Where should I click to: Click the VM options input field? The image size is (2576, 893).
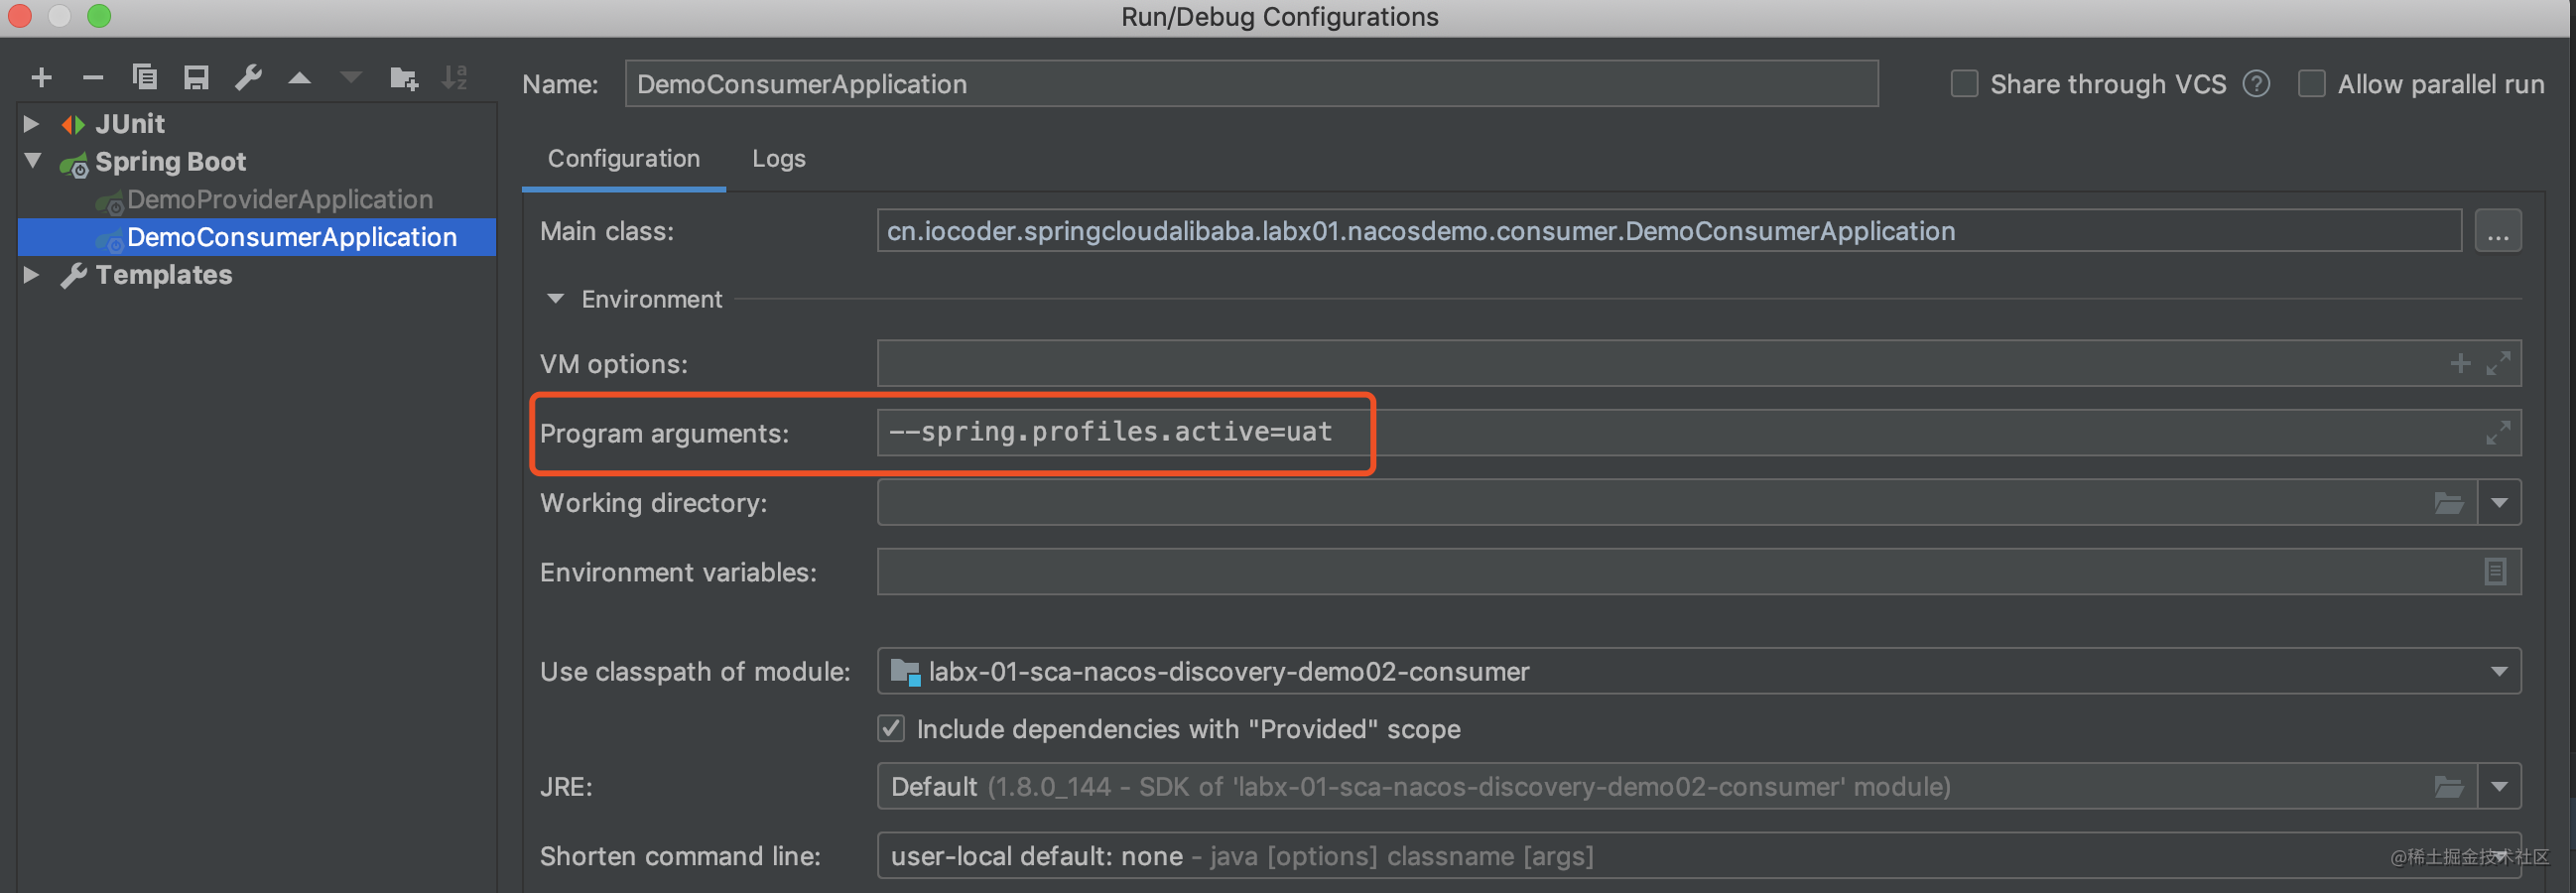(1699, 363)
